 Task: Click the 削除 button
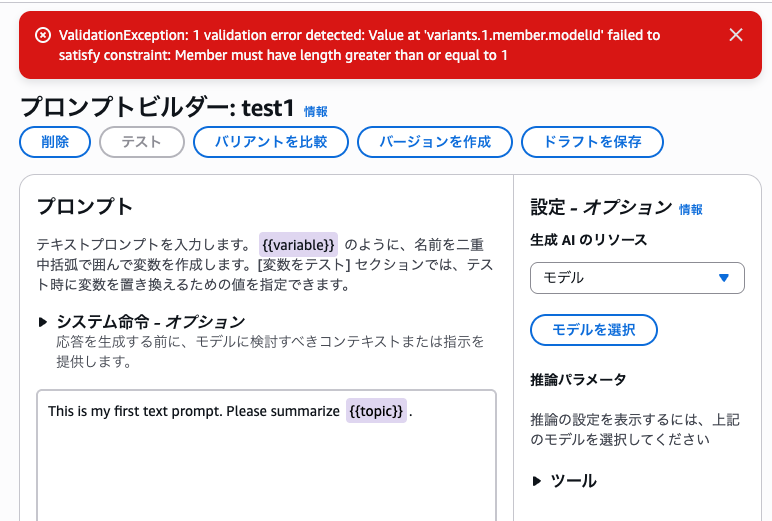[x=55, y=142]
